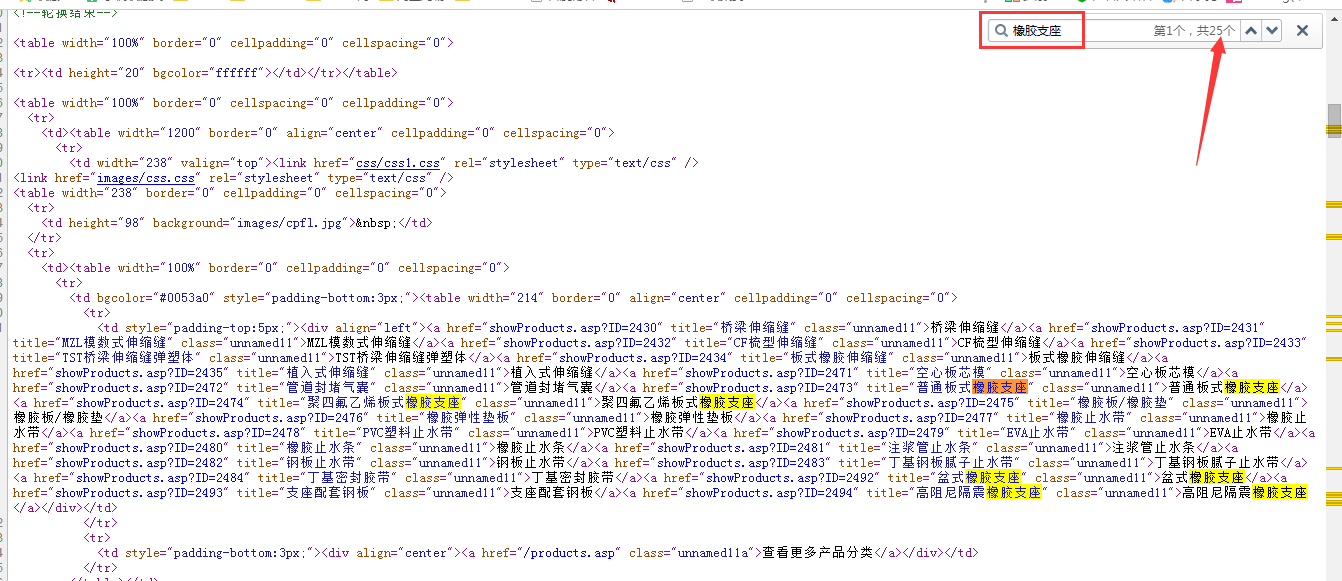Screen dimensions: 1342x581
Task: Click the orange current-match highlight 橡胶支座
Action: [999, 388]
